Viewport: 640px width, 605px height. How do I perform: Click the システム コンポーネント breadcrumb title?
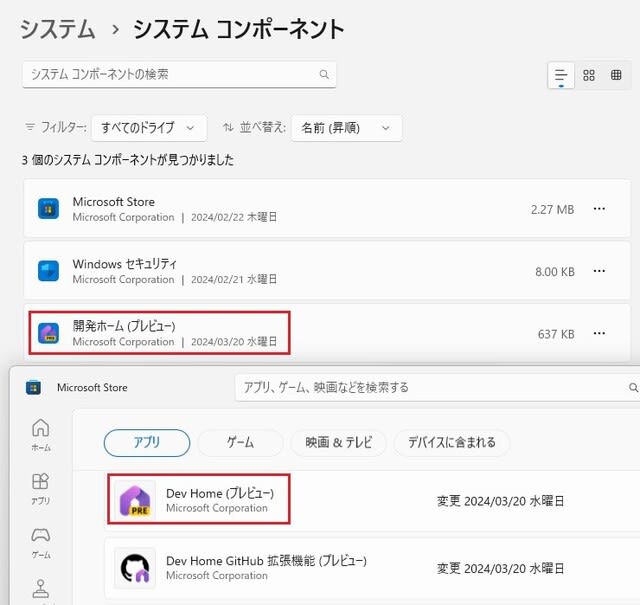239,29
